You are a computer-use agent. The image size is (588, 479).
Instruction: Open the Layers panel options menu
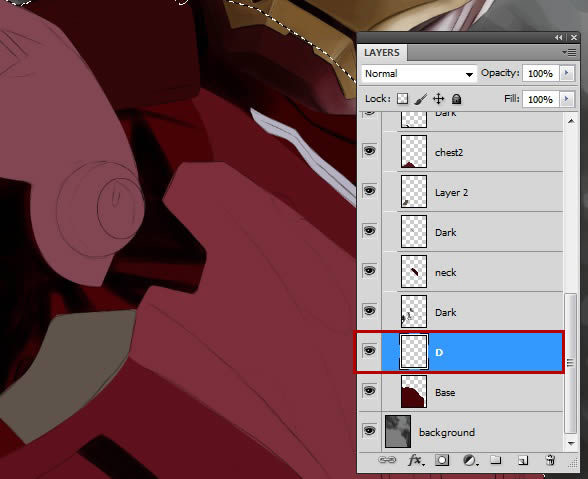(x=569, y=53)
